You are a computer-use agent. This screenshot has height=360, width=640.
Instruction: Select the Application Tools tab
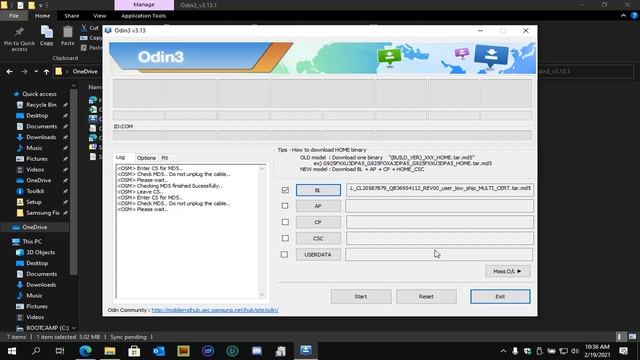point(144,16)
